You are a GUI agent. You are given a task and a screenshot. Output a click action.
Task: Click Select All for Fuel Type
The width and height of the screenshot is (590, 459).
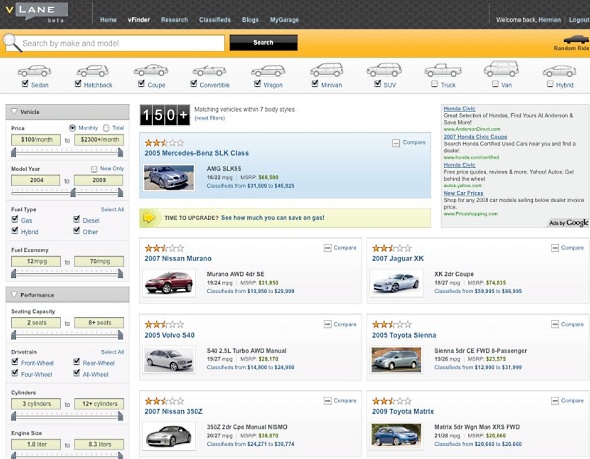[x=112, y=209]
